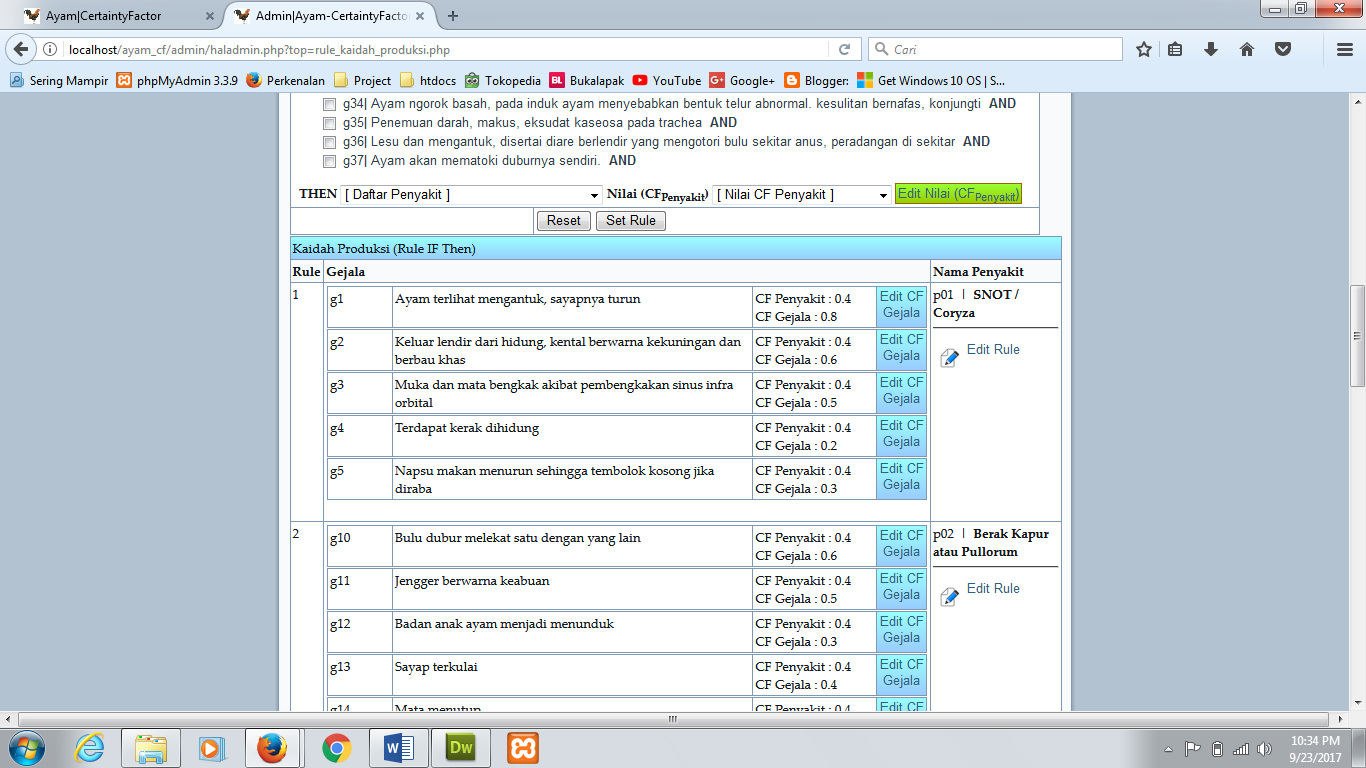The image size is (1366, 768).
Task: Open the Google+ bookmark
Action: click(742, 81)
